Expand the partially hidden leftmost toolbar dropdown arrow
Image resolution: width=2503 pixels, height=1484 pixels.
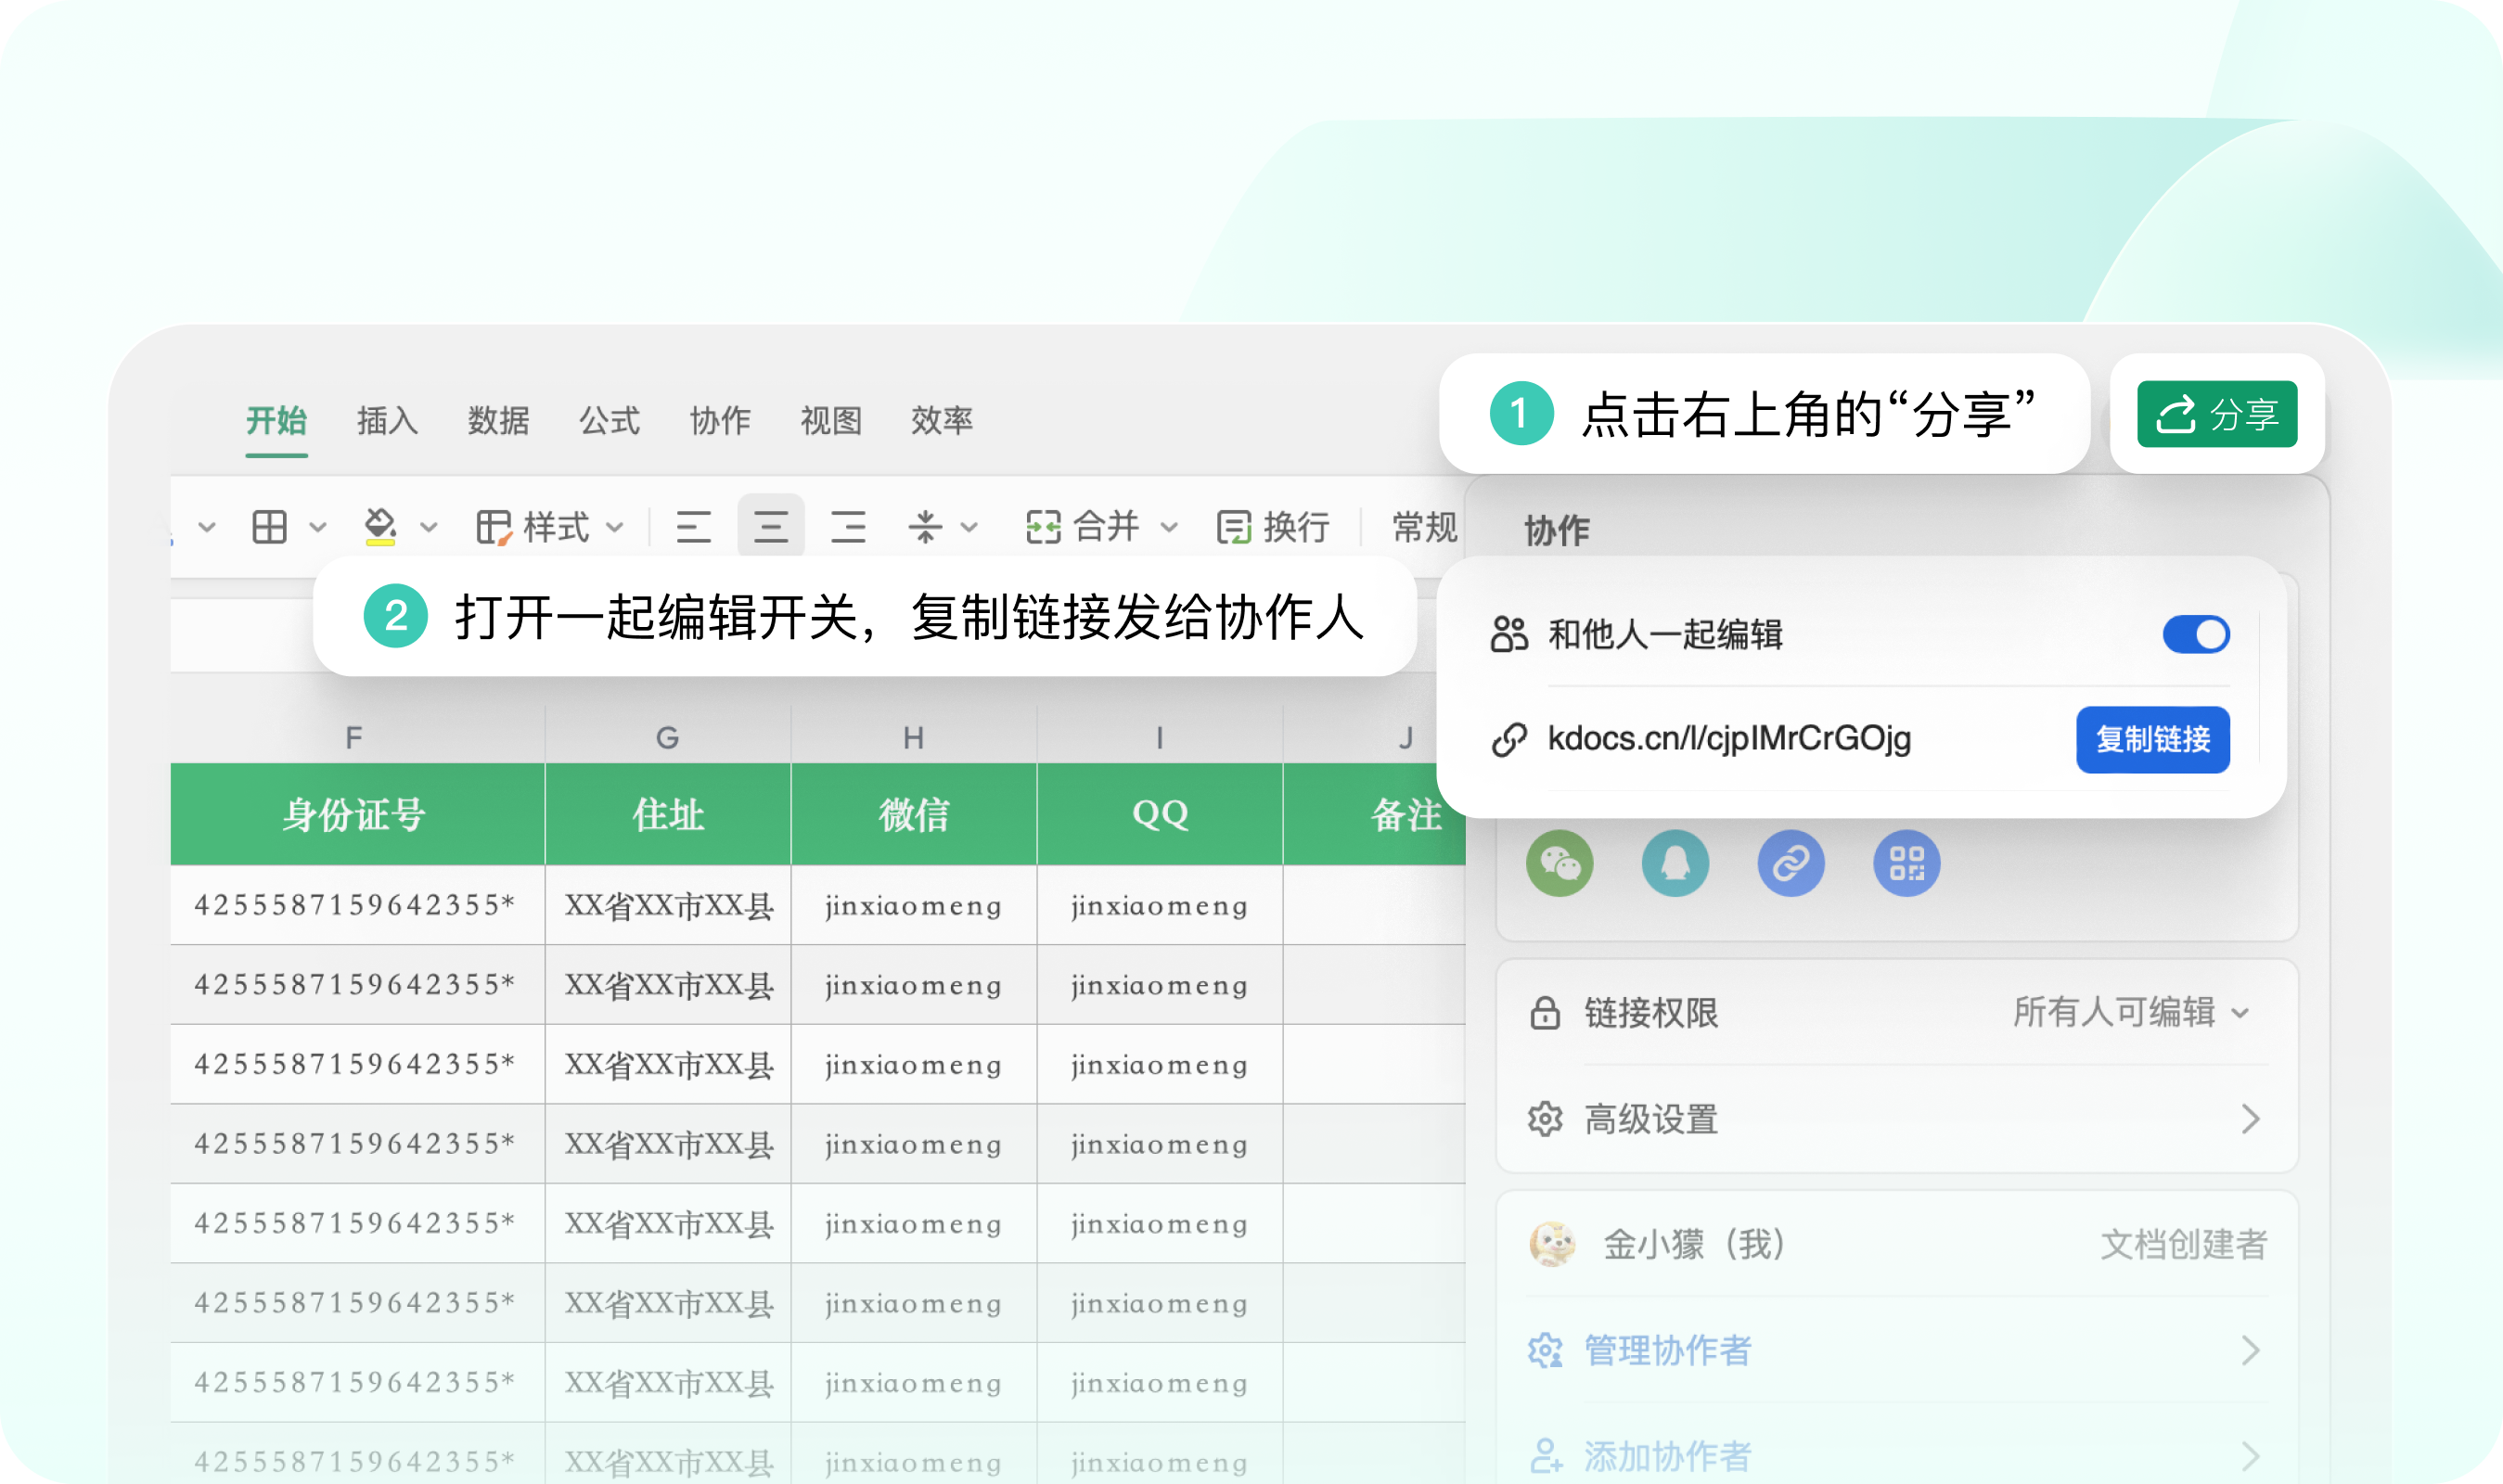(x=207, y=527)
